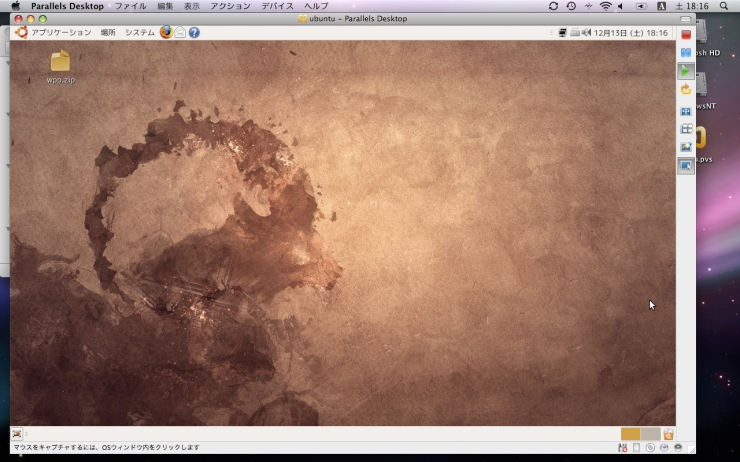Viewport: 740px width, 462px height.
Task: Open the Parallels Desktop application menu
Action: [67, 6]
